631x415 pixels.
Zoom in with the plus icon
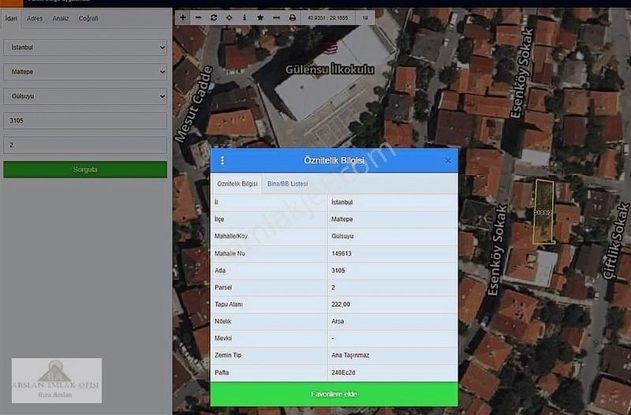point(183,18)
